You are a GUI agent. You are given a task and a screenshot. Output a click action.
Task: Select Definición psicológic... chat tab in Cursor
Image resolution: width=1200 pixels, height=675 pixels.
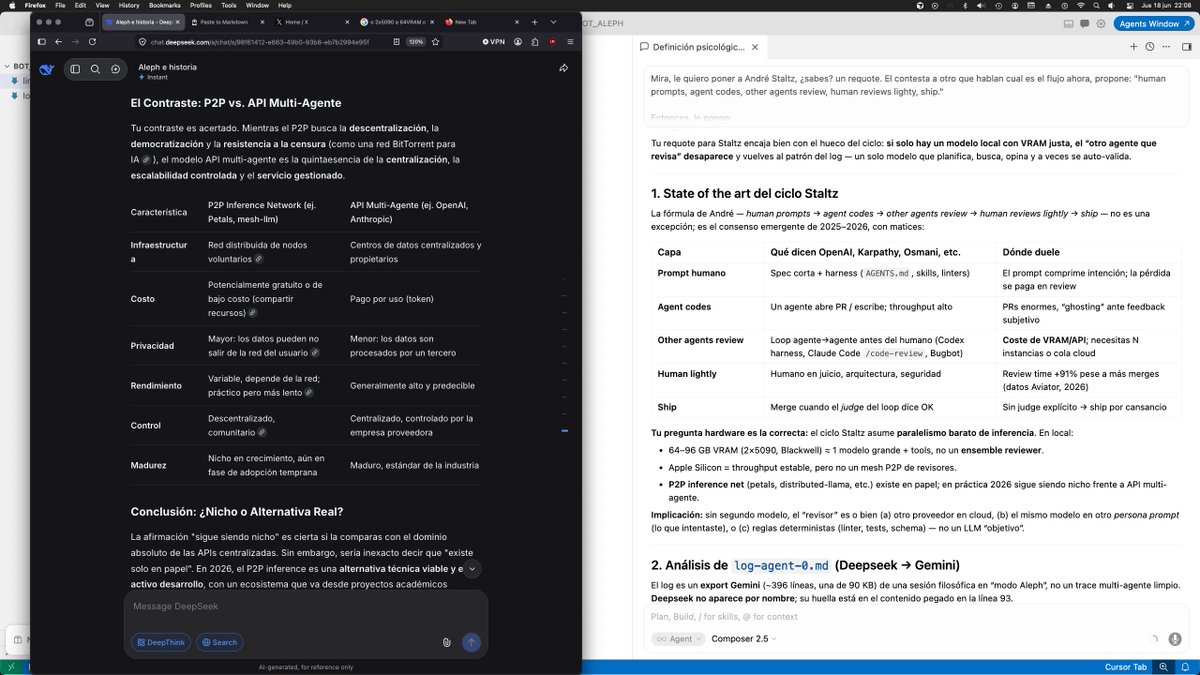(698, 47)
